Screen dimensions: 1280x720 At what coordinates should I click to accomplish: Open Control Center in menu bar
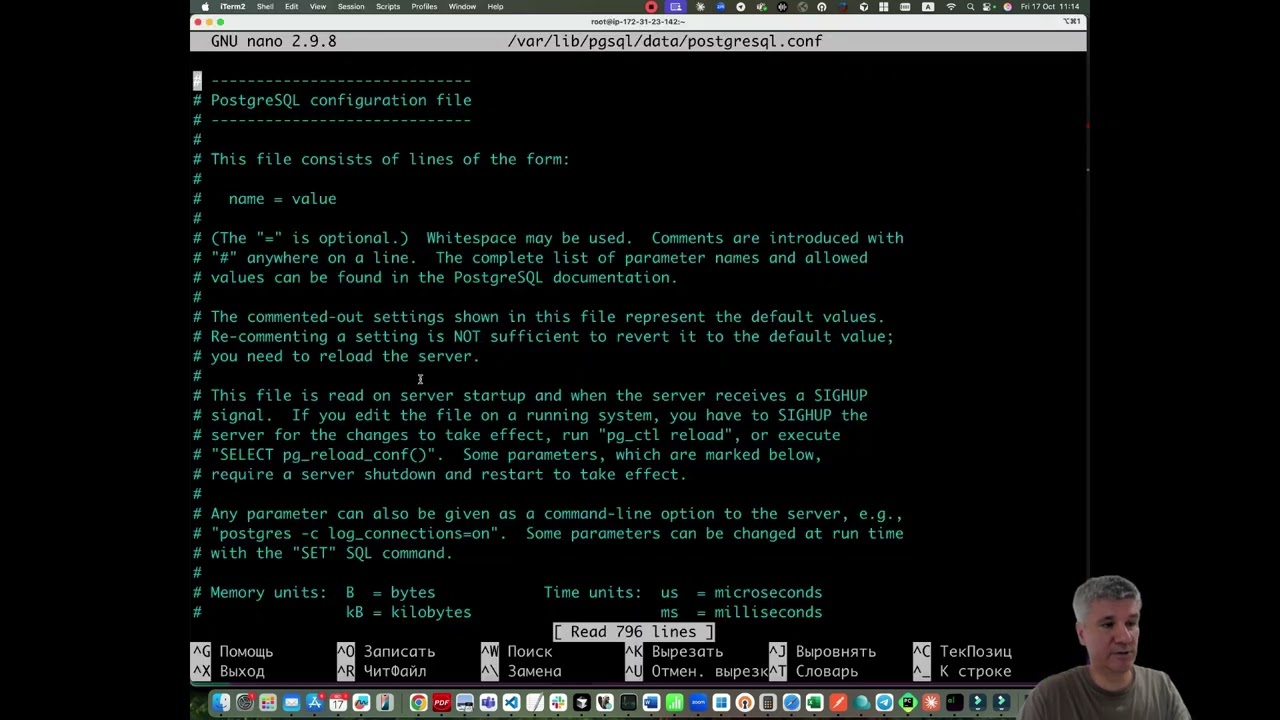pyautogui.click(x=987, y=6)
